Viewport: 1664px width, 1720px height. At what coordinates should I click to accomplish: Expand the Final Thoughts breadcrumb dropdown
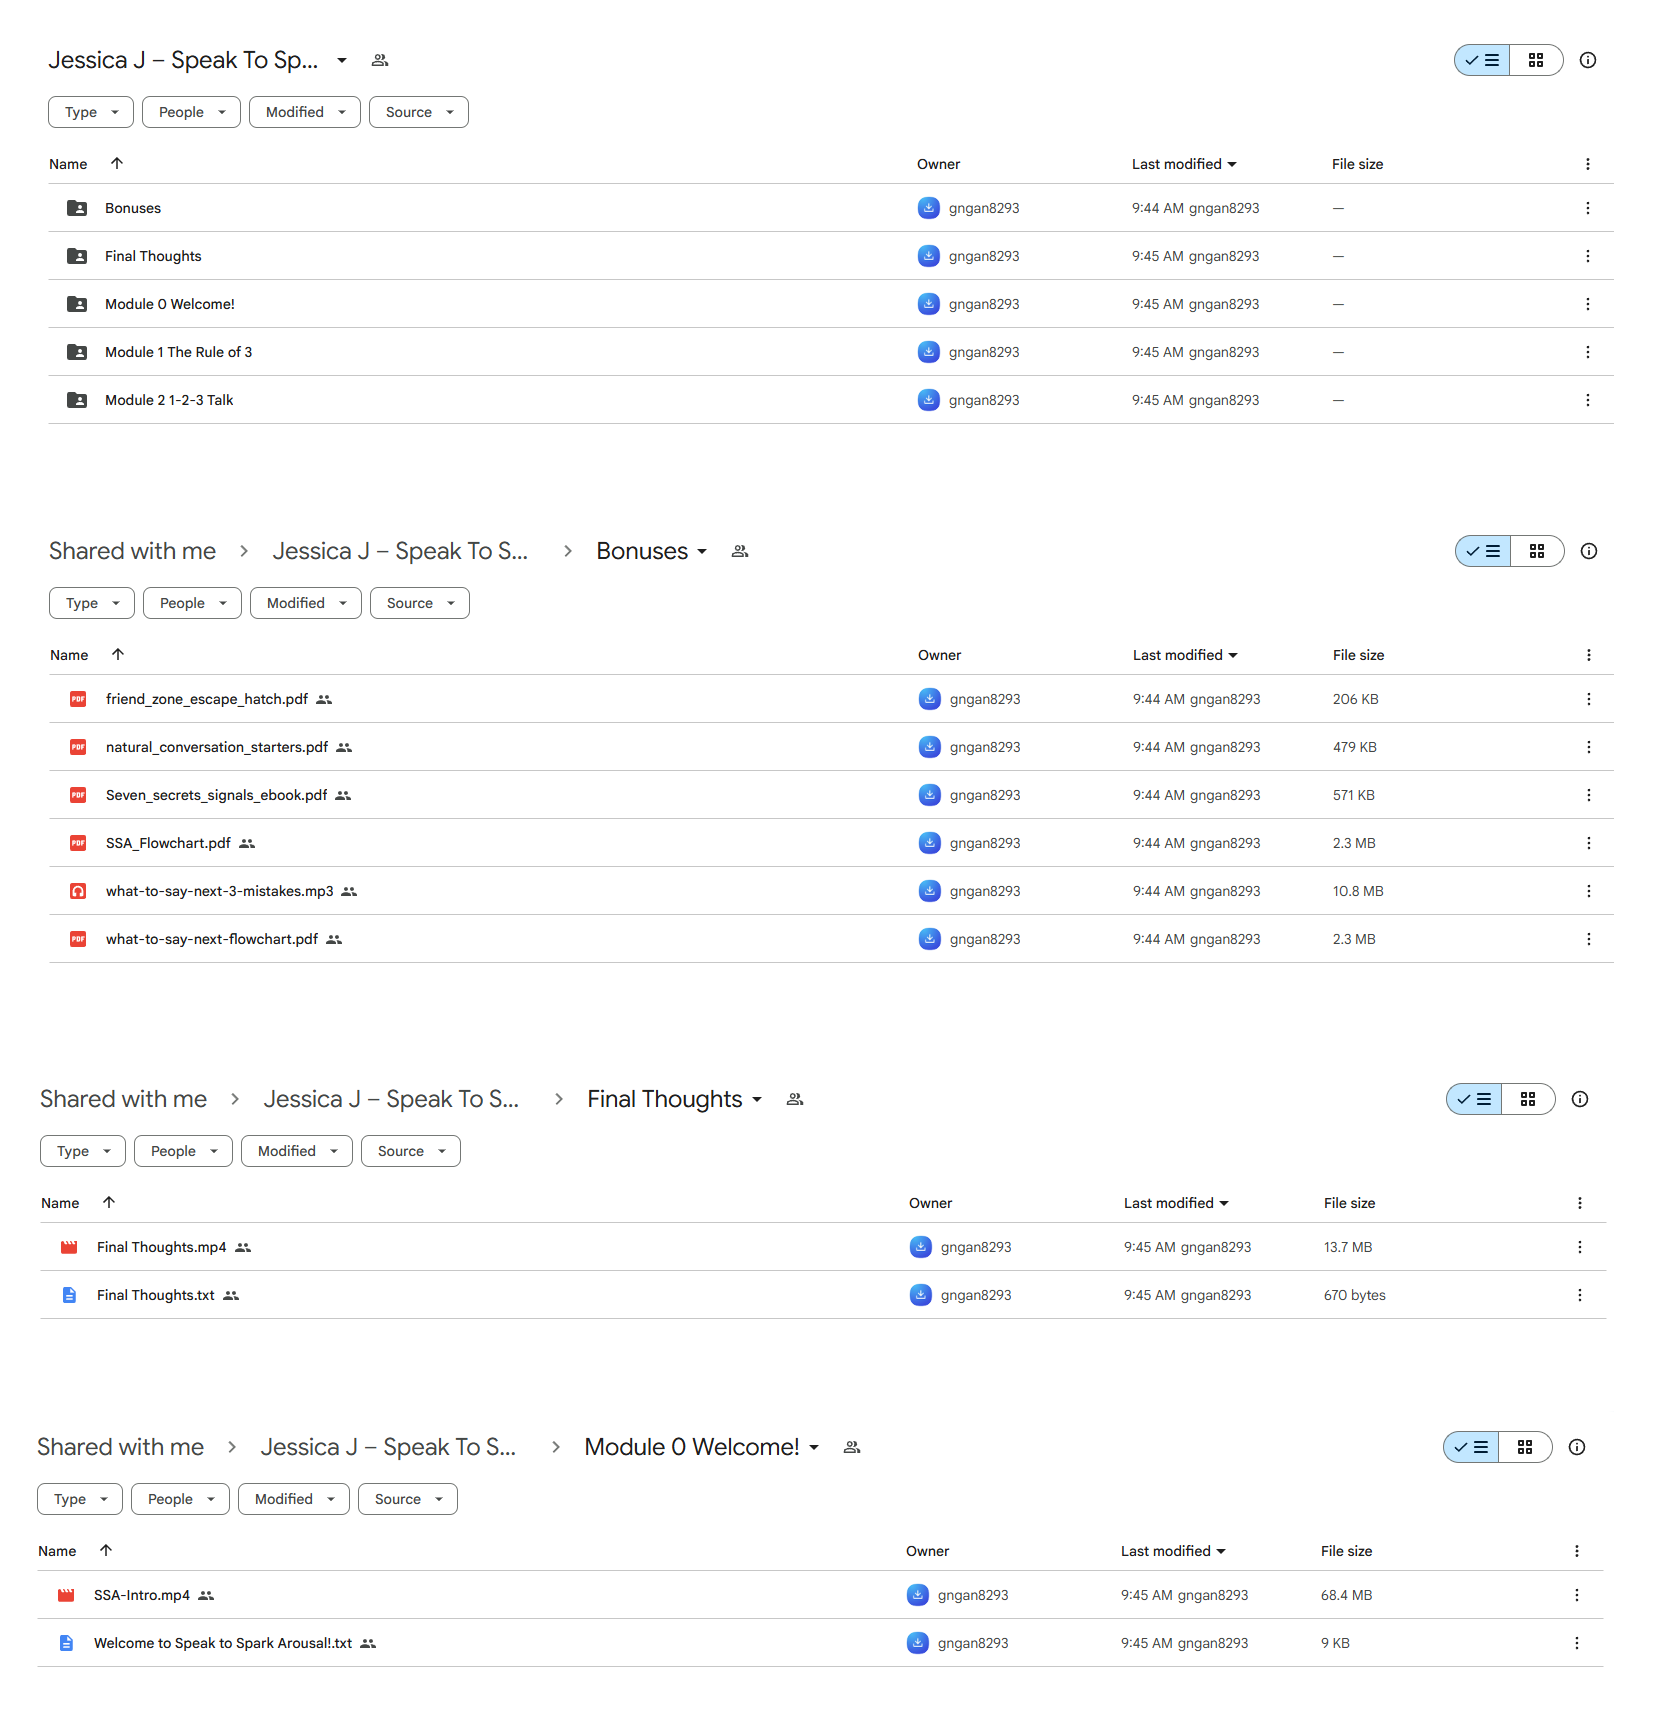click(x=757, y=1099)
